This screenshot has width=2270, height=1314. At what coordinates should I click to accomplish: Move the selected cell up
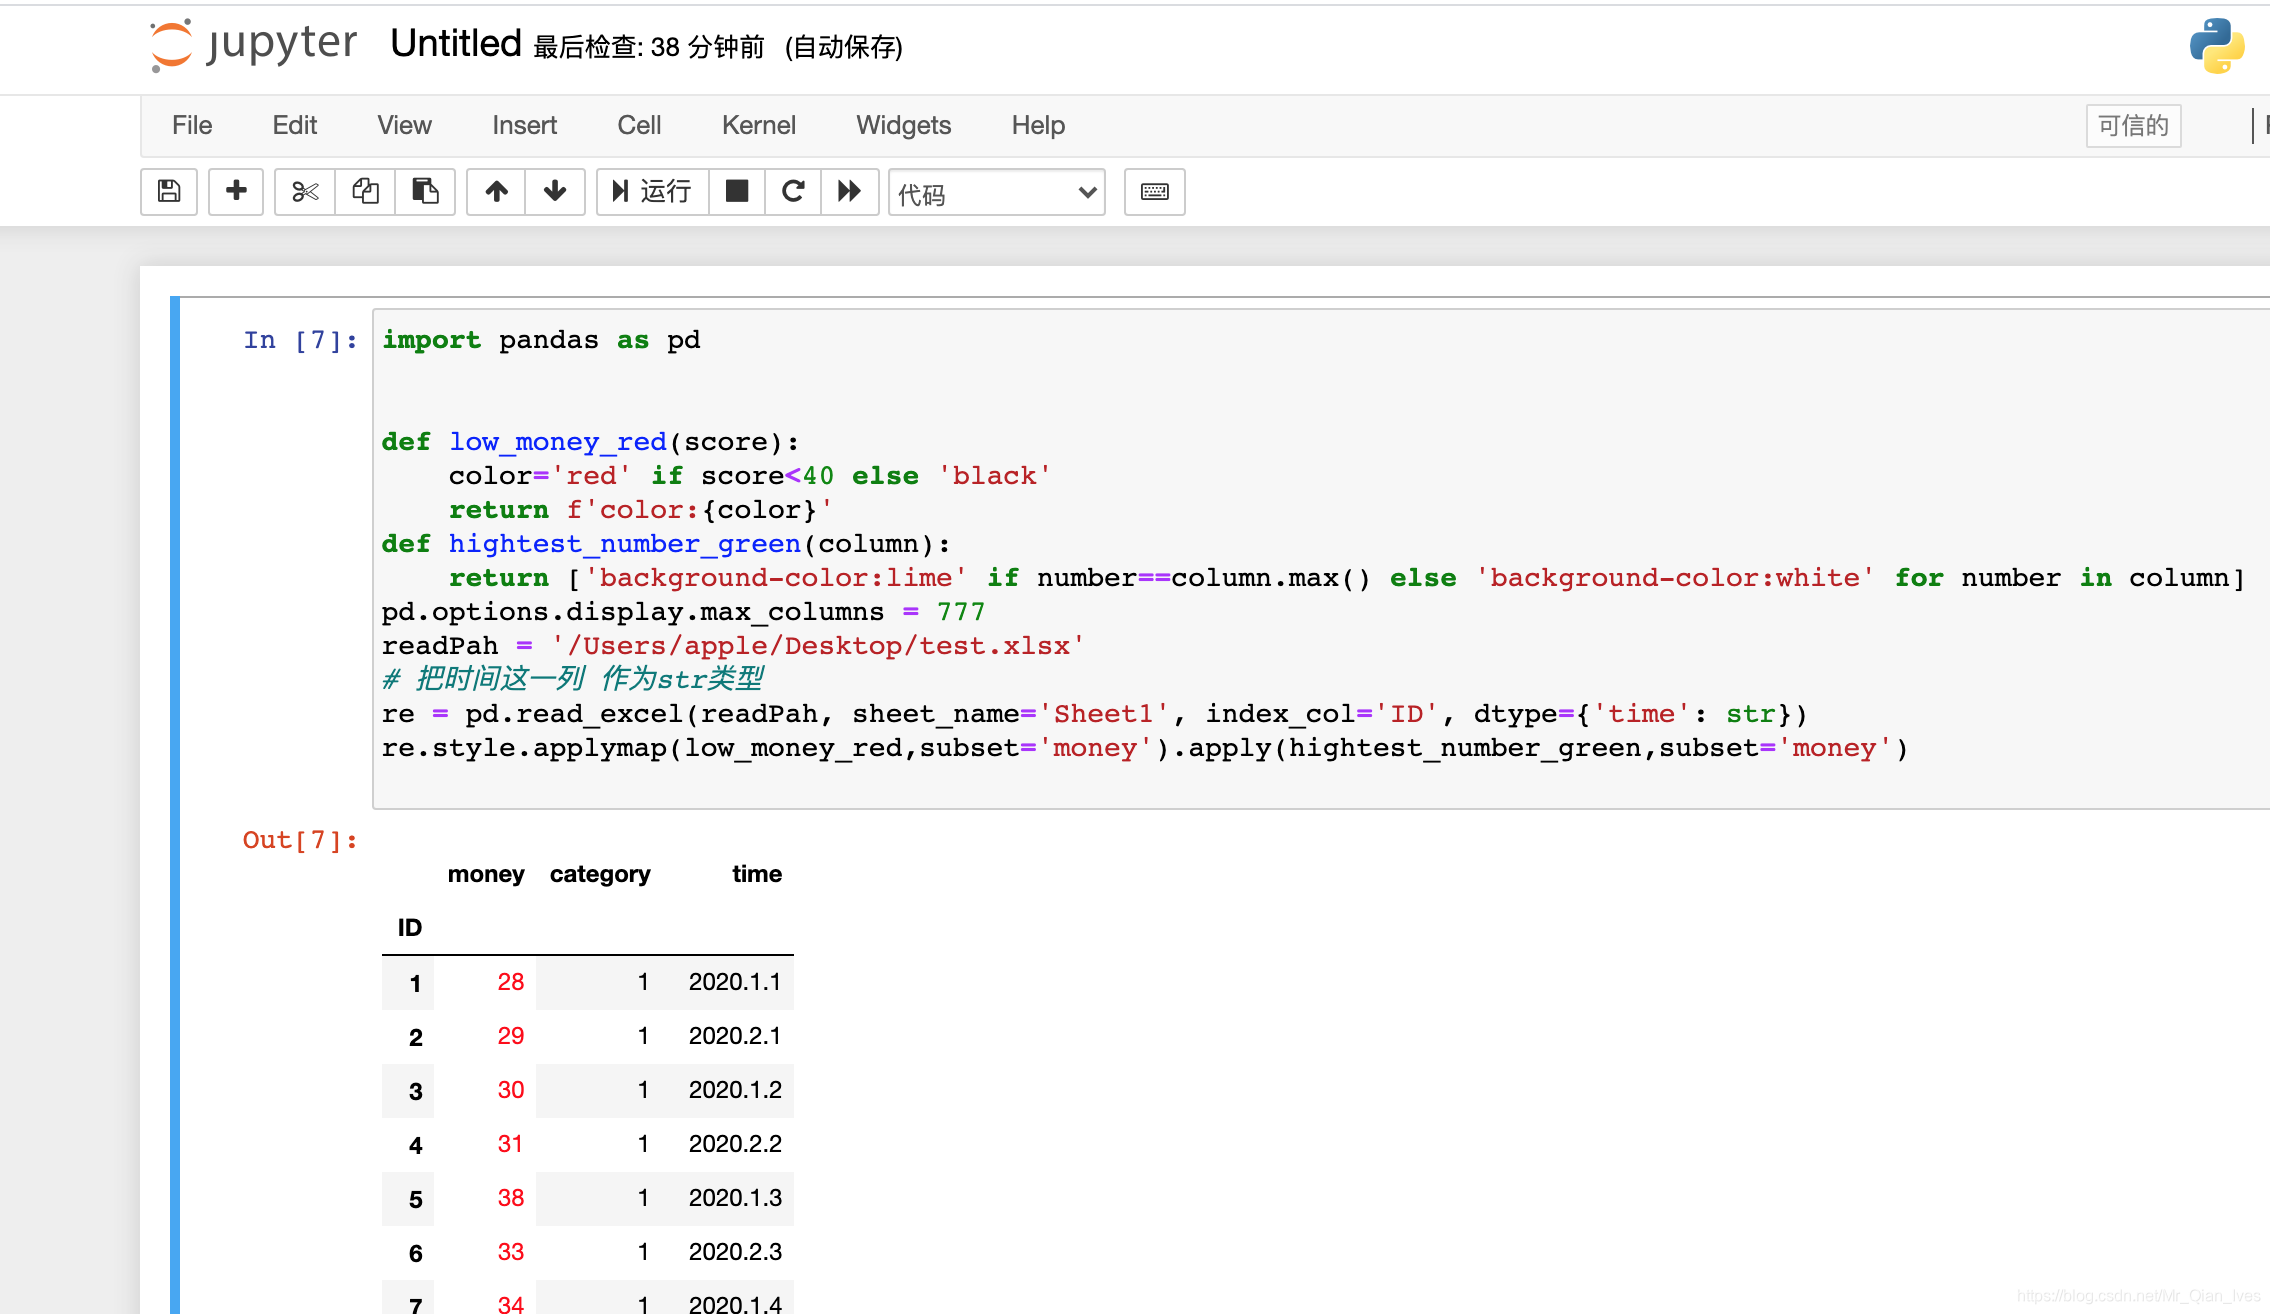(x=496, y=191)
